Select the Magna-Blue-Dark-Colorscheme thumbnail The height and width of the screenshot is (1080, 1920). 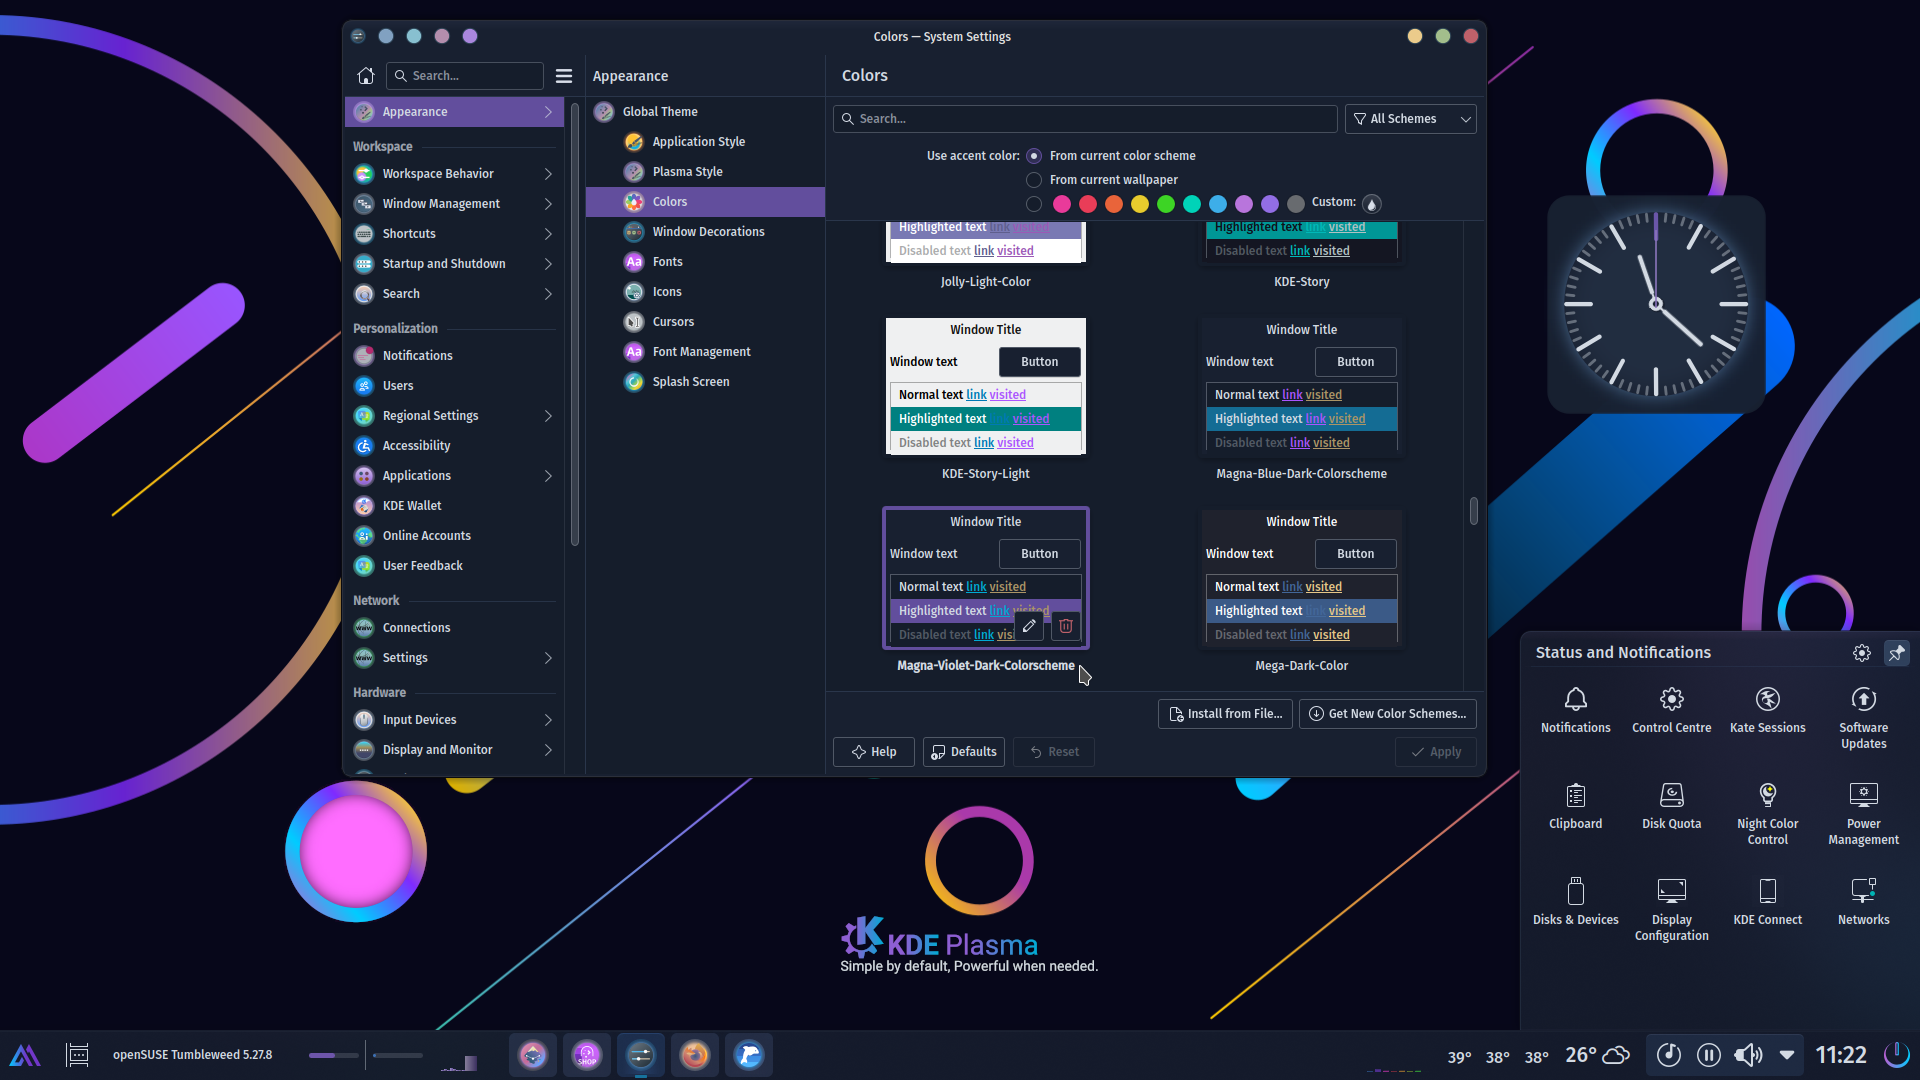(1301, 386)
